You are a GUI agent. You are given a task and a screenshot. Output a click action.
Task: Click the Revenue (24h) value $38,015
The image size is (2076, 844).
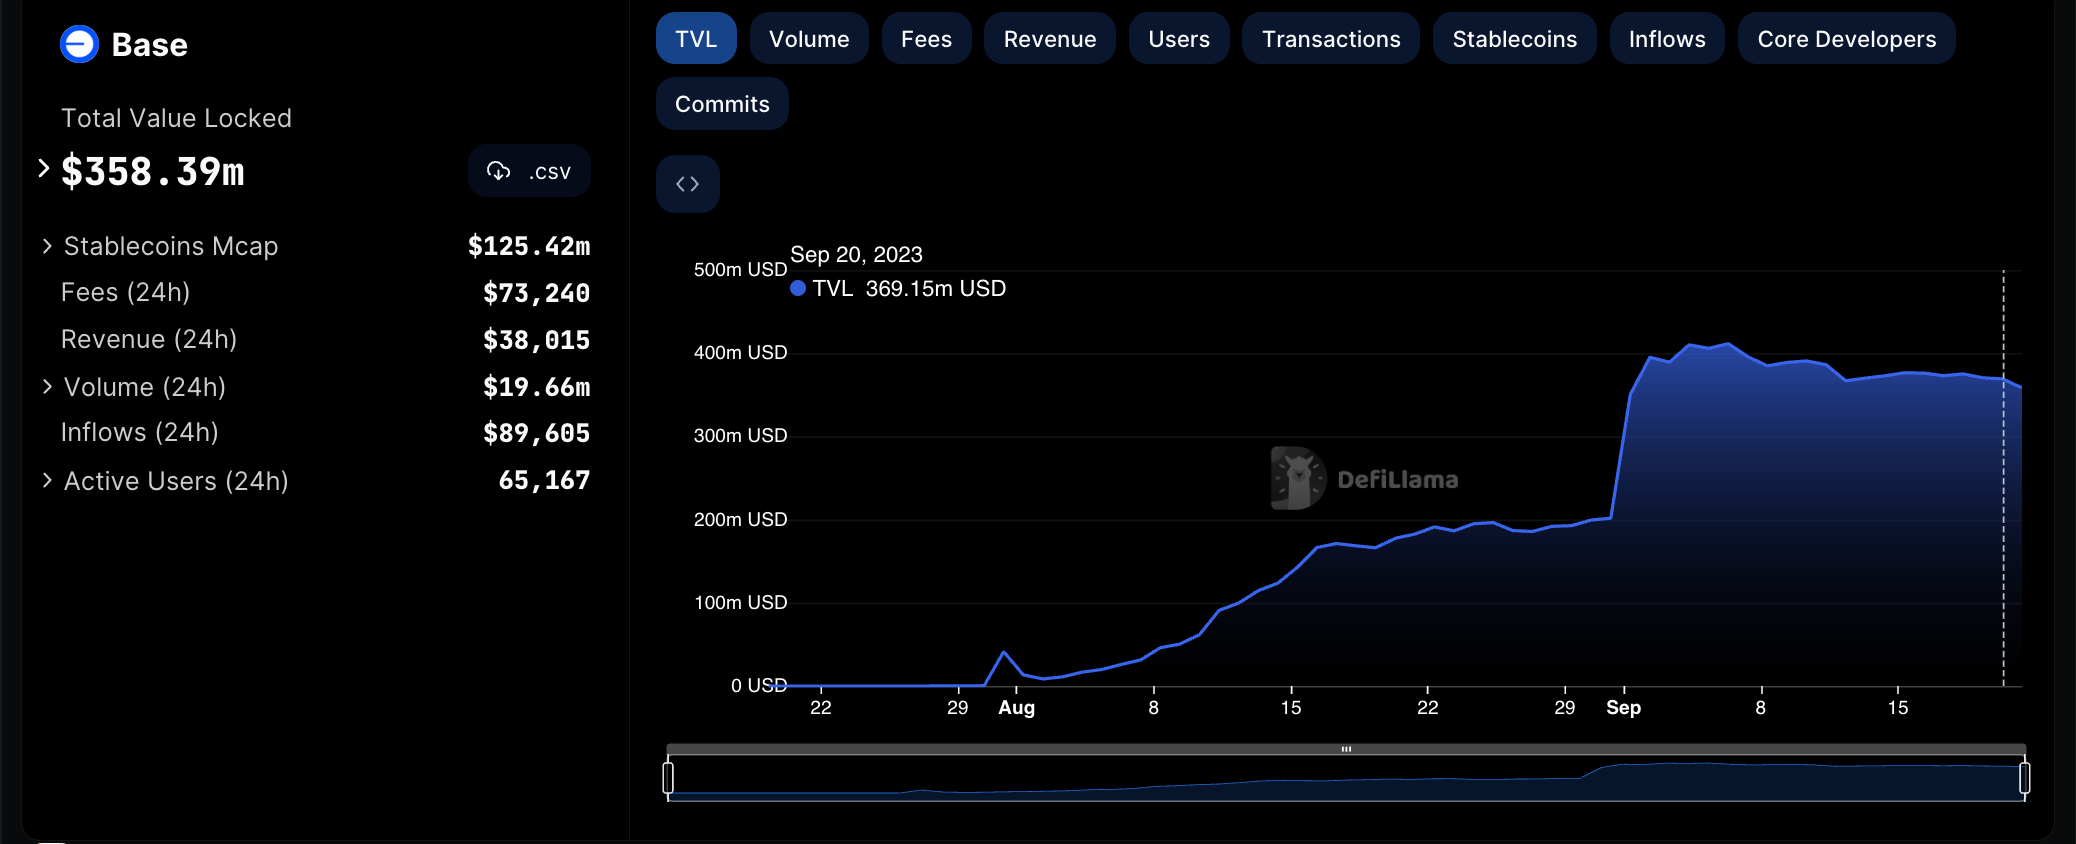pyautogui.click(x=536, y=340)
